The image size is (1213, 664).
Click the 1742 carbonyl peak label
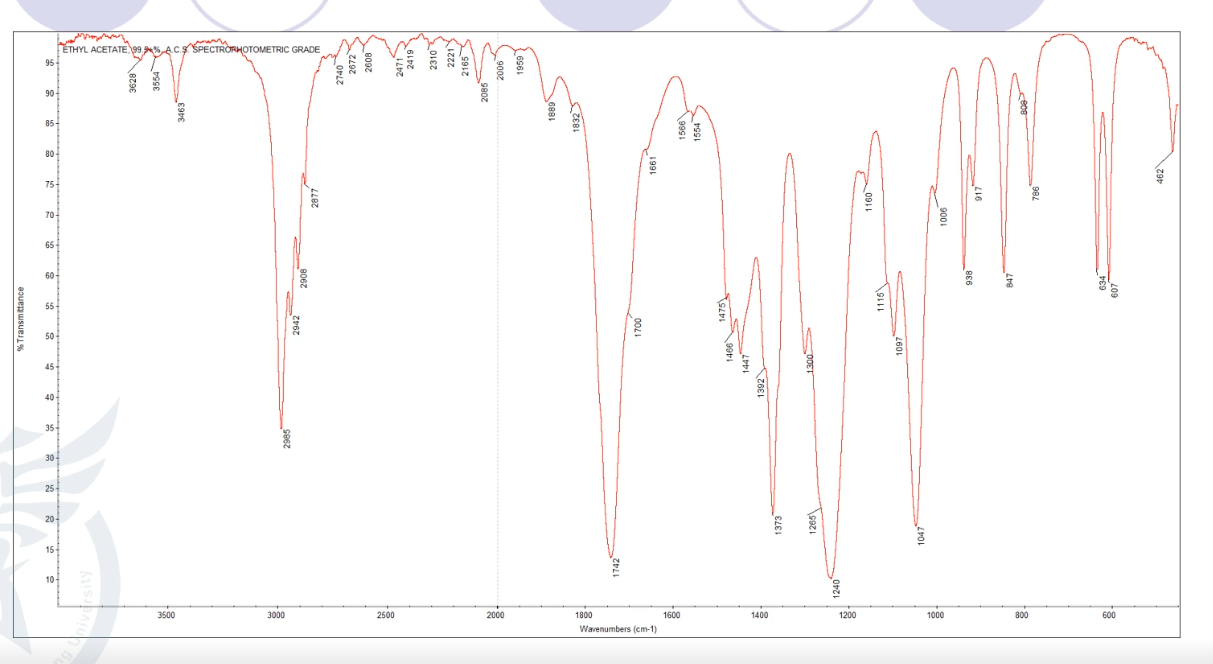click(617, 567)
